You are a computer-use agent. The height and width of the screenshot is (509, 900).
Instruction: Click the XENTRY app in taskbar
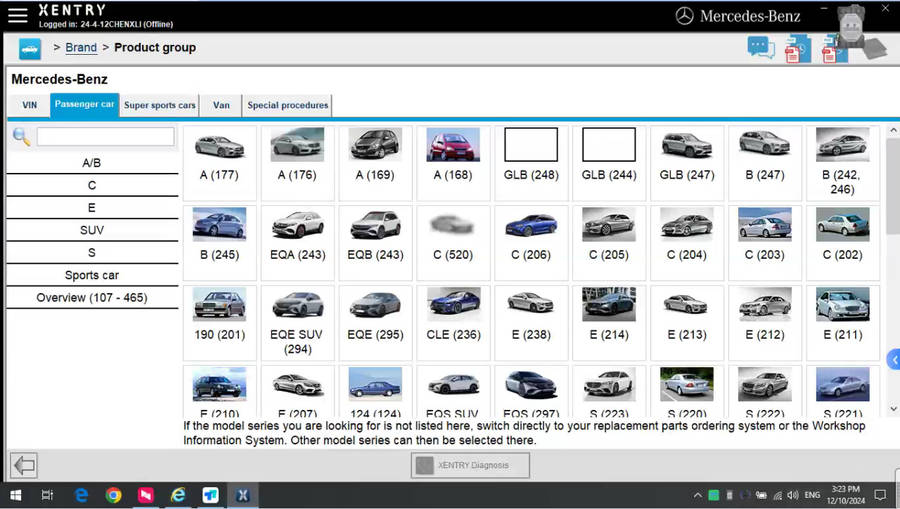pyautogui.click(x=243, y=495)
